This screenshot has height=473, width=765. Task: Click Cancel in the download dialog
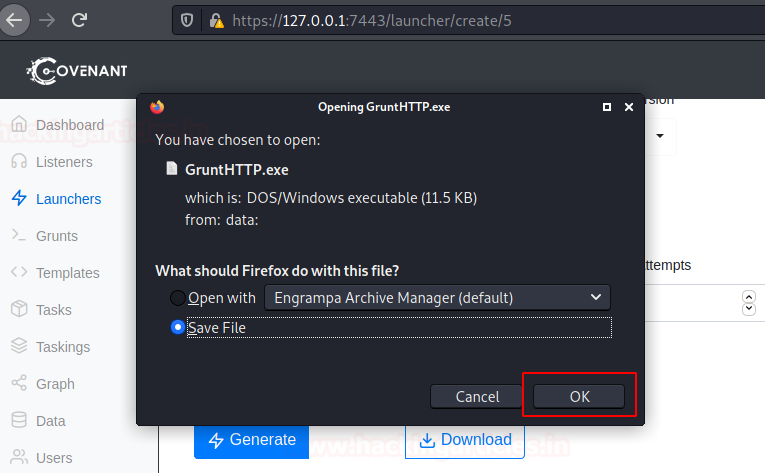coord(477,396)
